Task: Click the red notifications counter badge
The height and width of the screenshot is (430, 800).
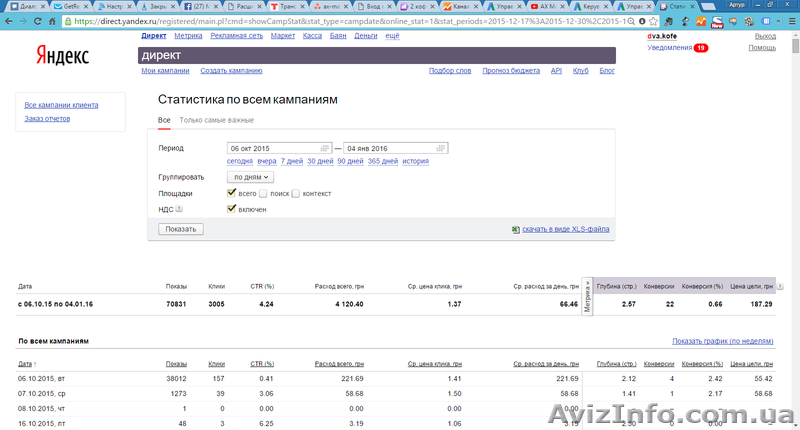Action: point(701,47)
